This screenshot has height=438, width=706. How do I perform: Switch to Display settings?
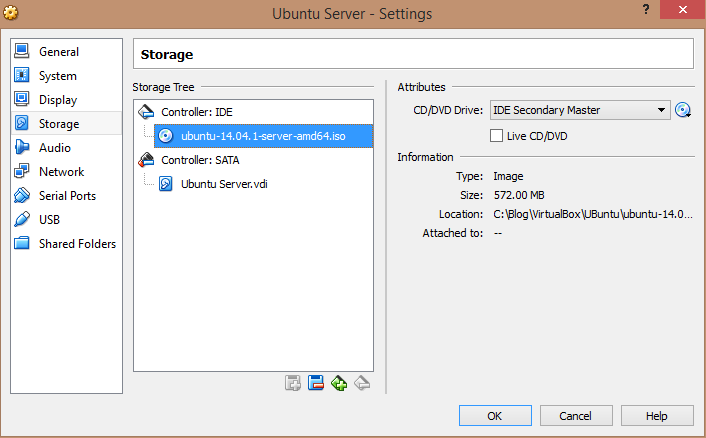[x=66, y=99]
